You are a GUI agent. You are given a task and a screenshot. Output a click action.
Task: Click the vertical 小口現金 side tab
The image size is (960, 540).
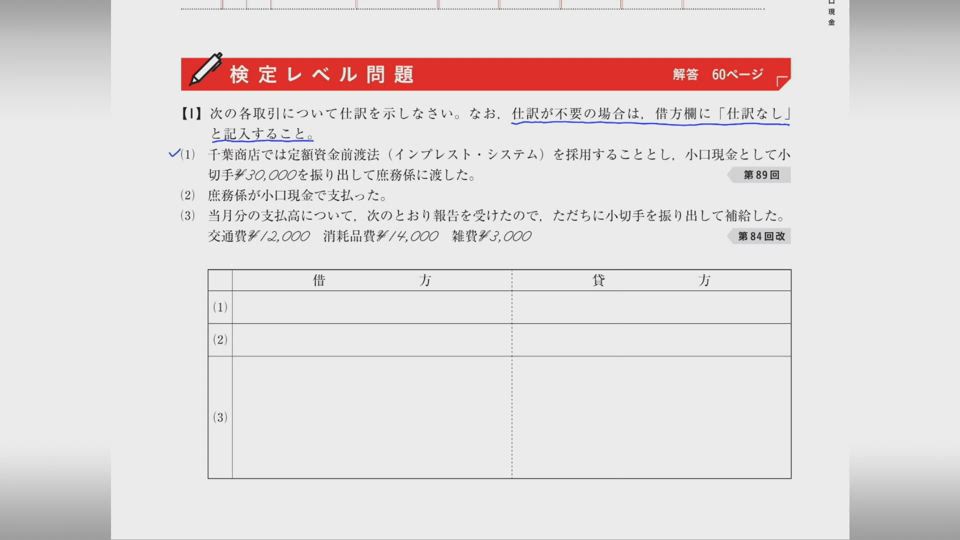(831, 13)
